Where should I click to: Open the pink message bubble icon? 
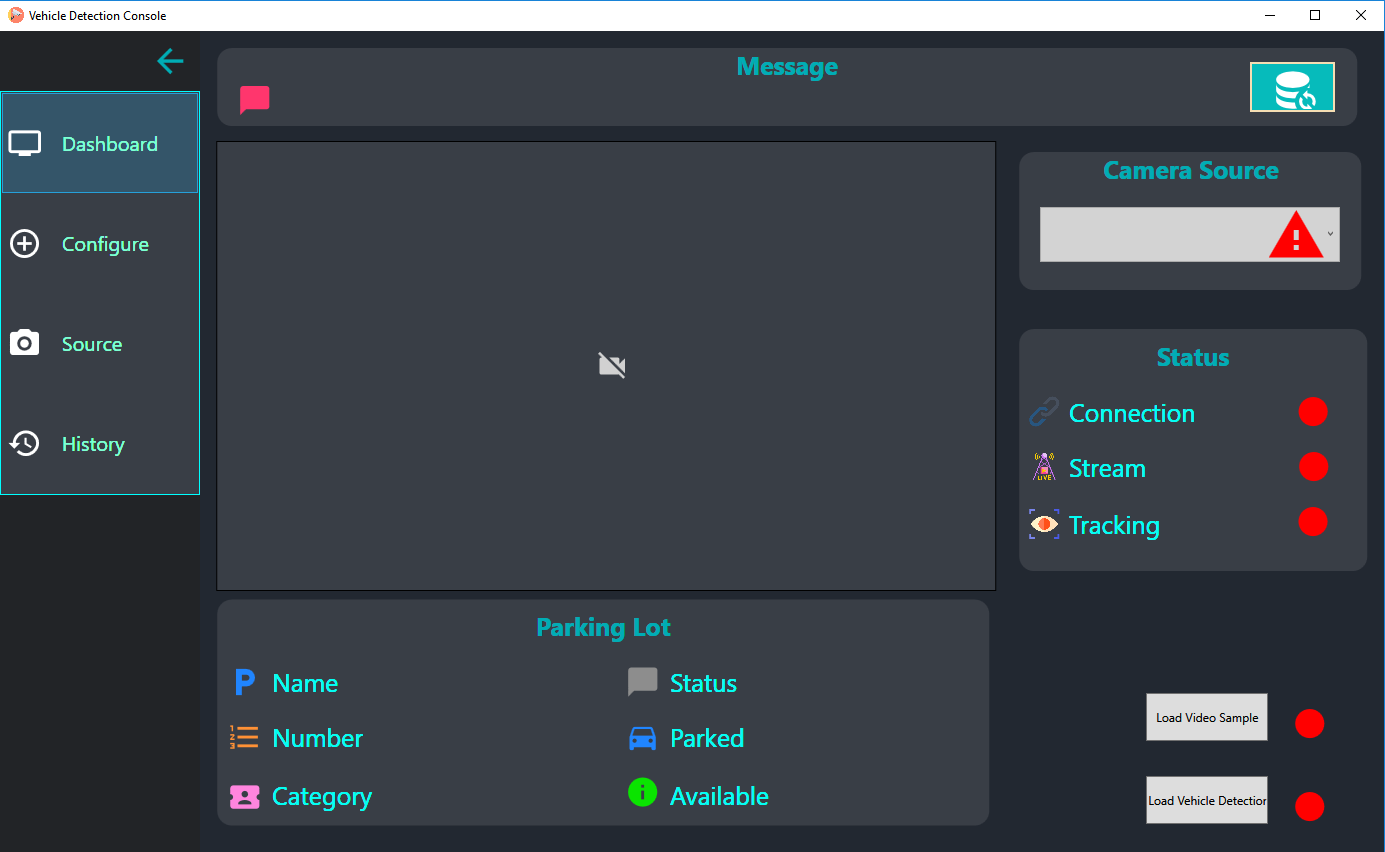point(254,99)
